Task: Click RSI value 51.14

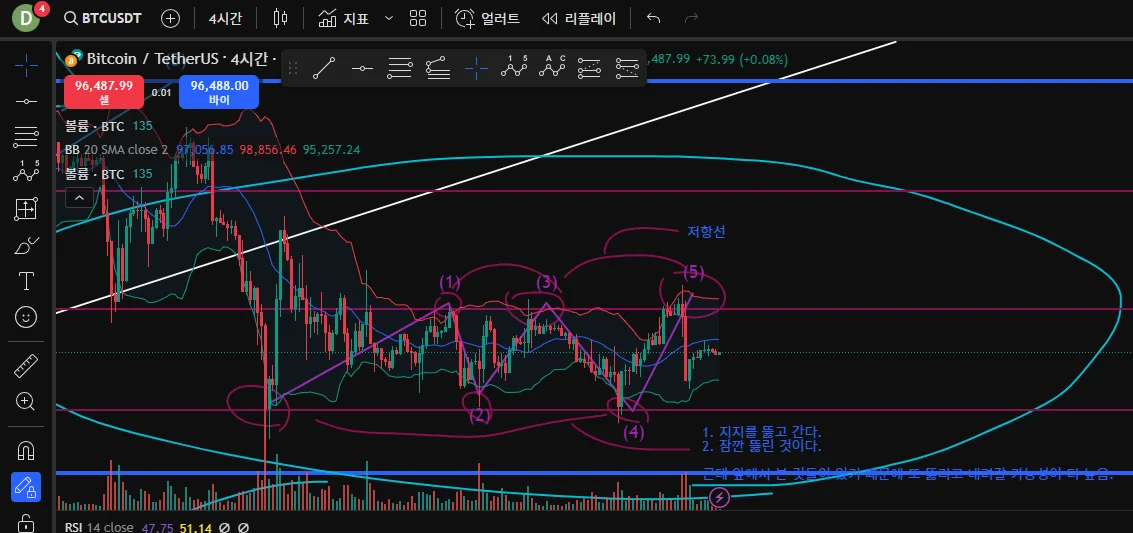Action: (195, 528)
